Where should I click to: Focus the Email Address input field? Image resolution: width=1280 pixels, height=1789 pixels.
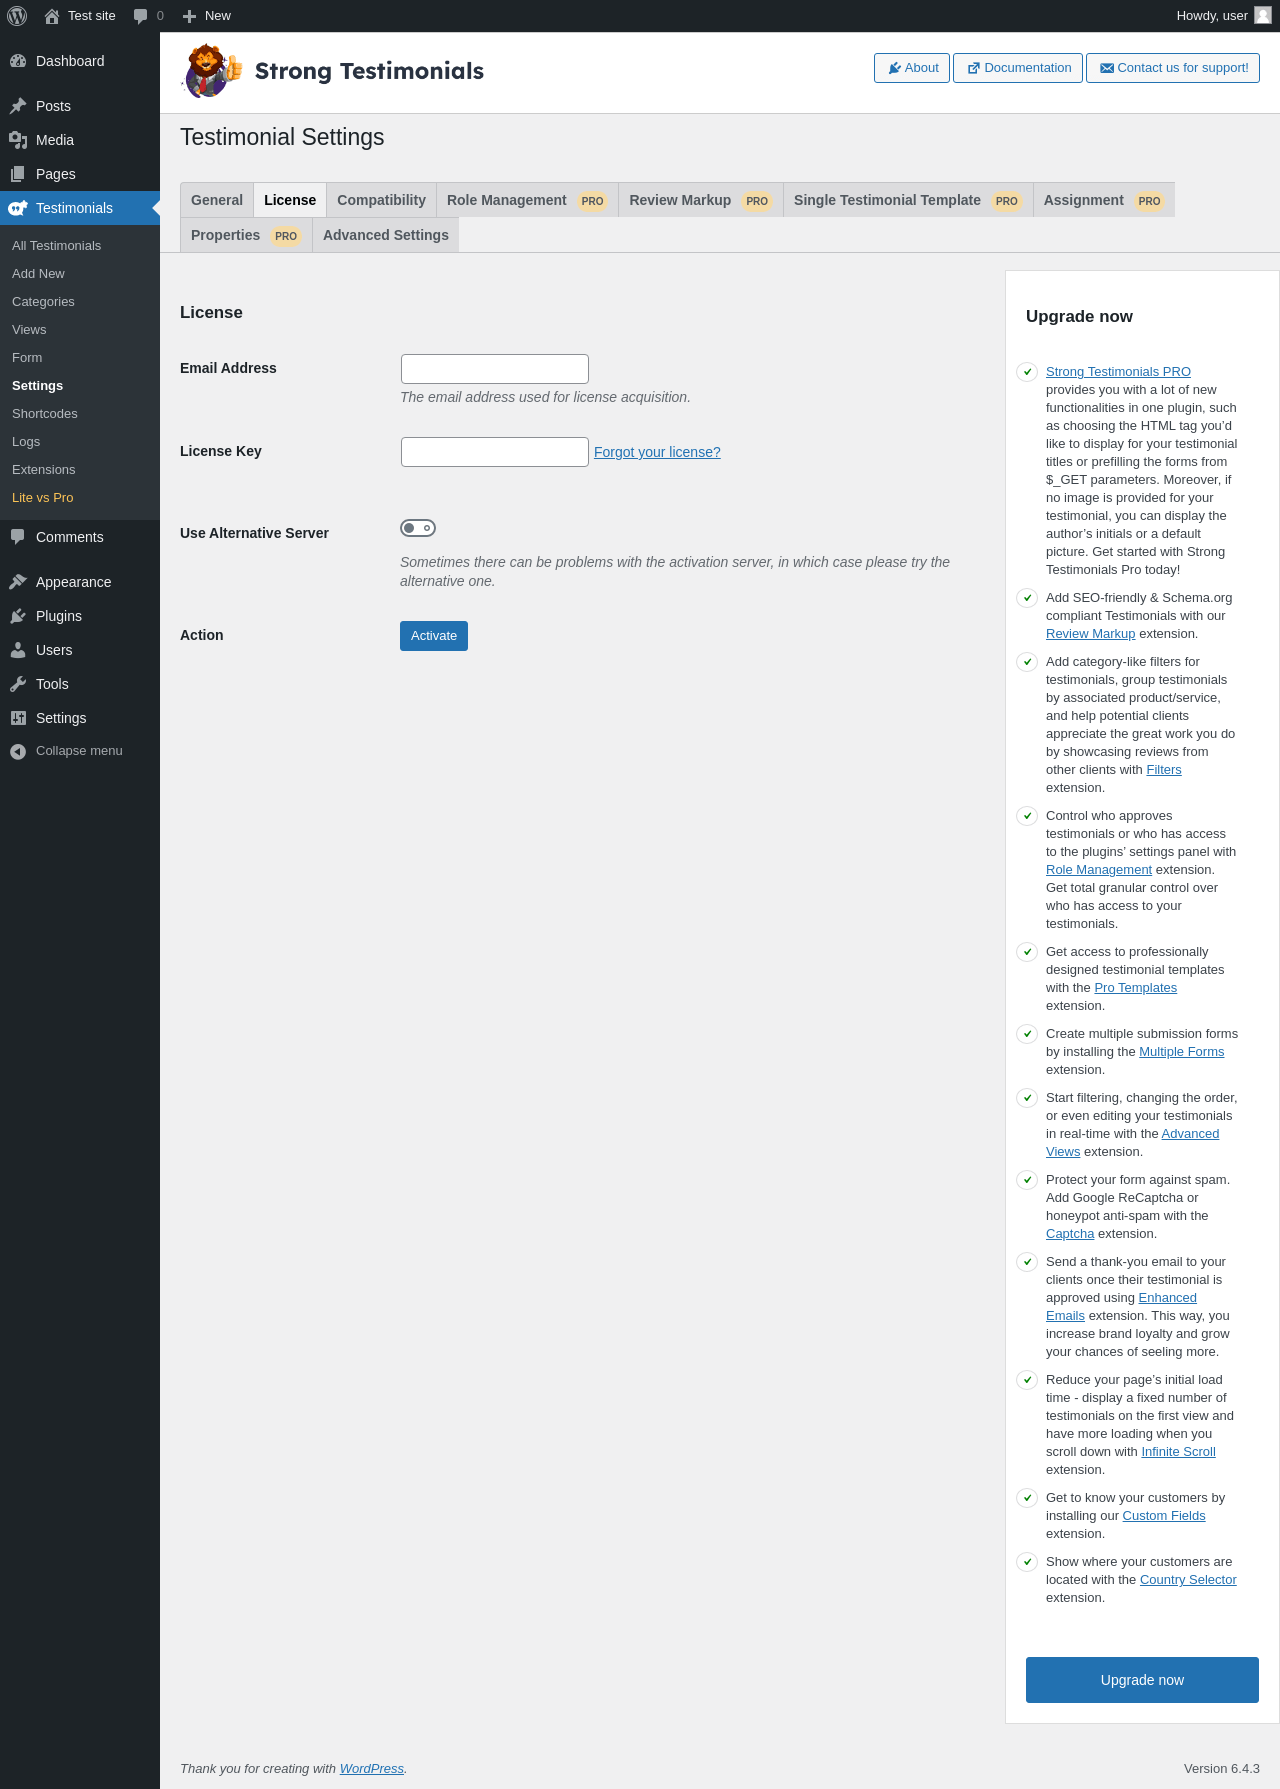[x=495, y=369]
